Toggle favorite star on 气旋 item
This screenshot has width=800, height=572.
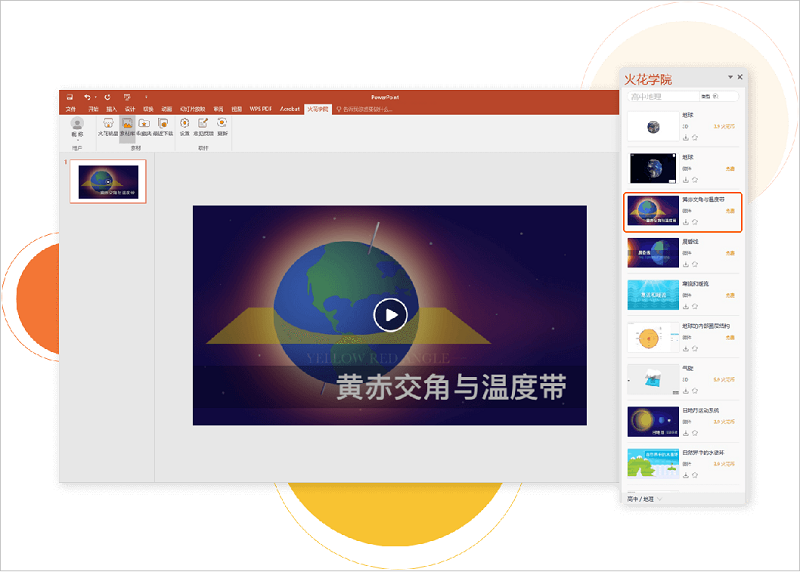pos(695,391)
